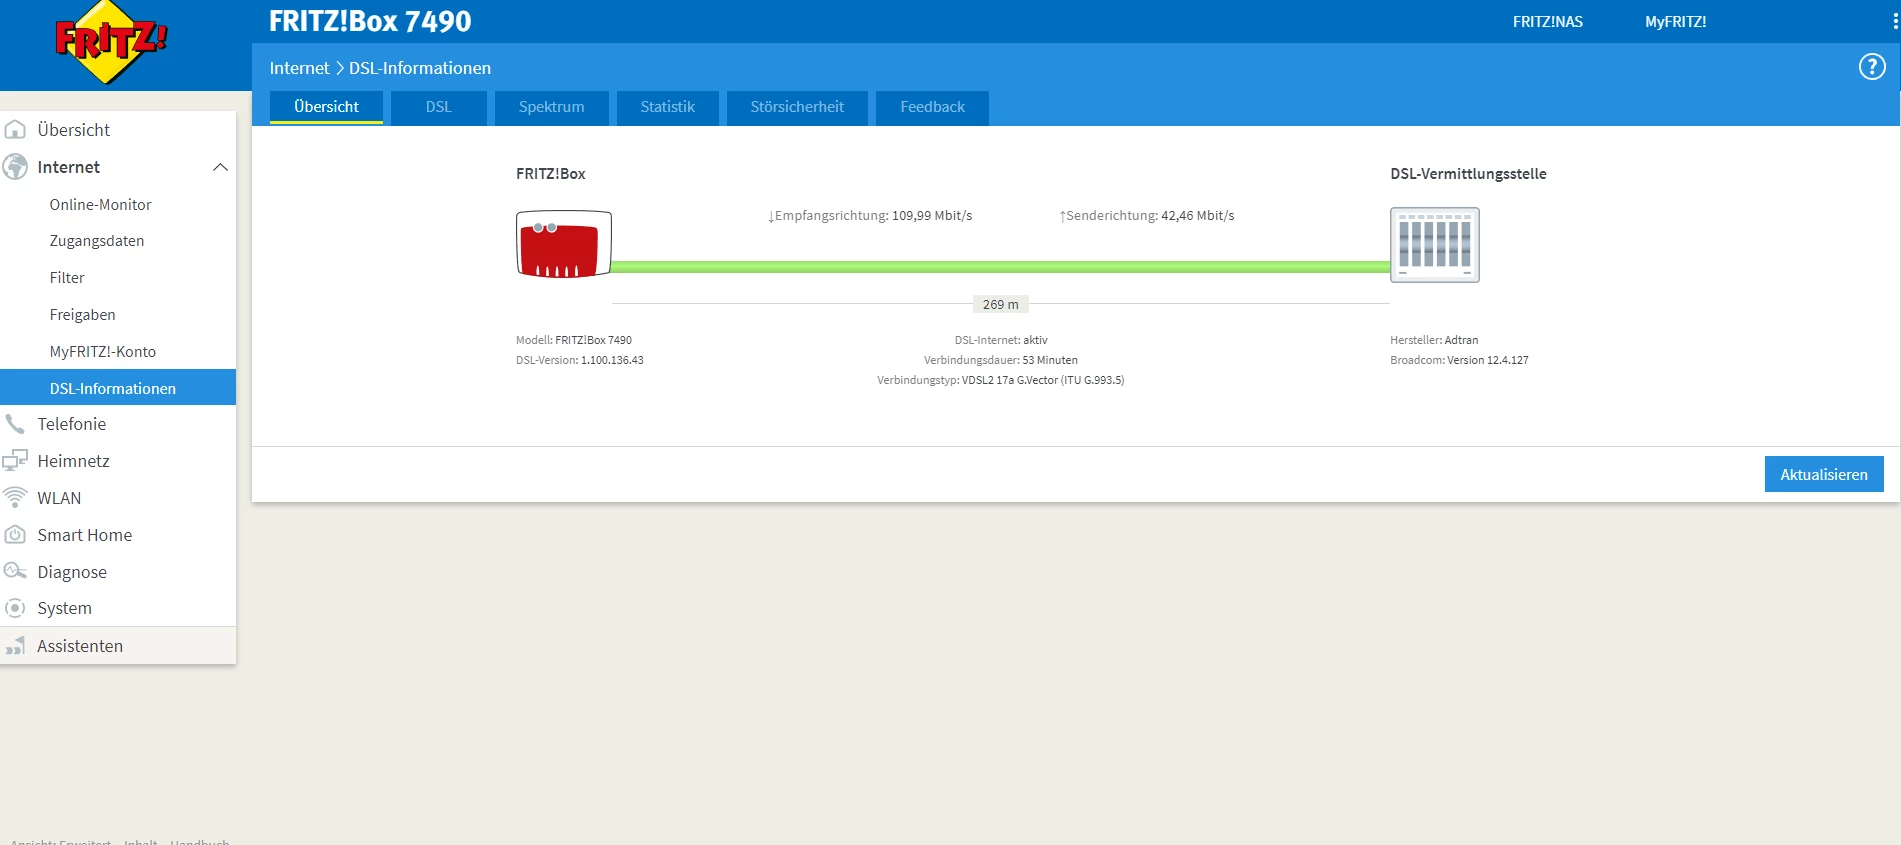Screen dimensions: 1901x845
Task: Click the Heimnetz network devices icon
Action: [x=15, y=461]
